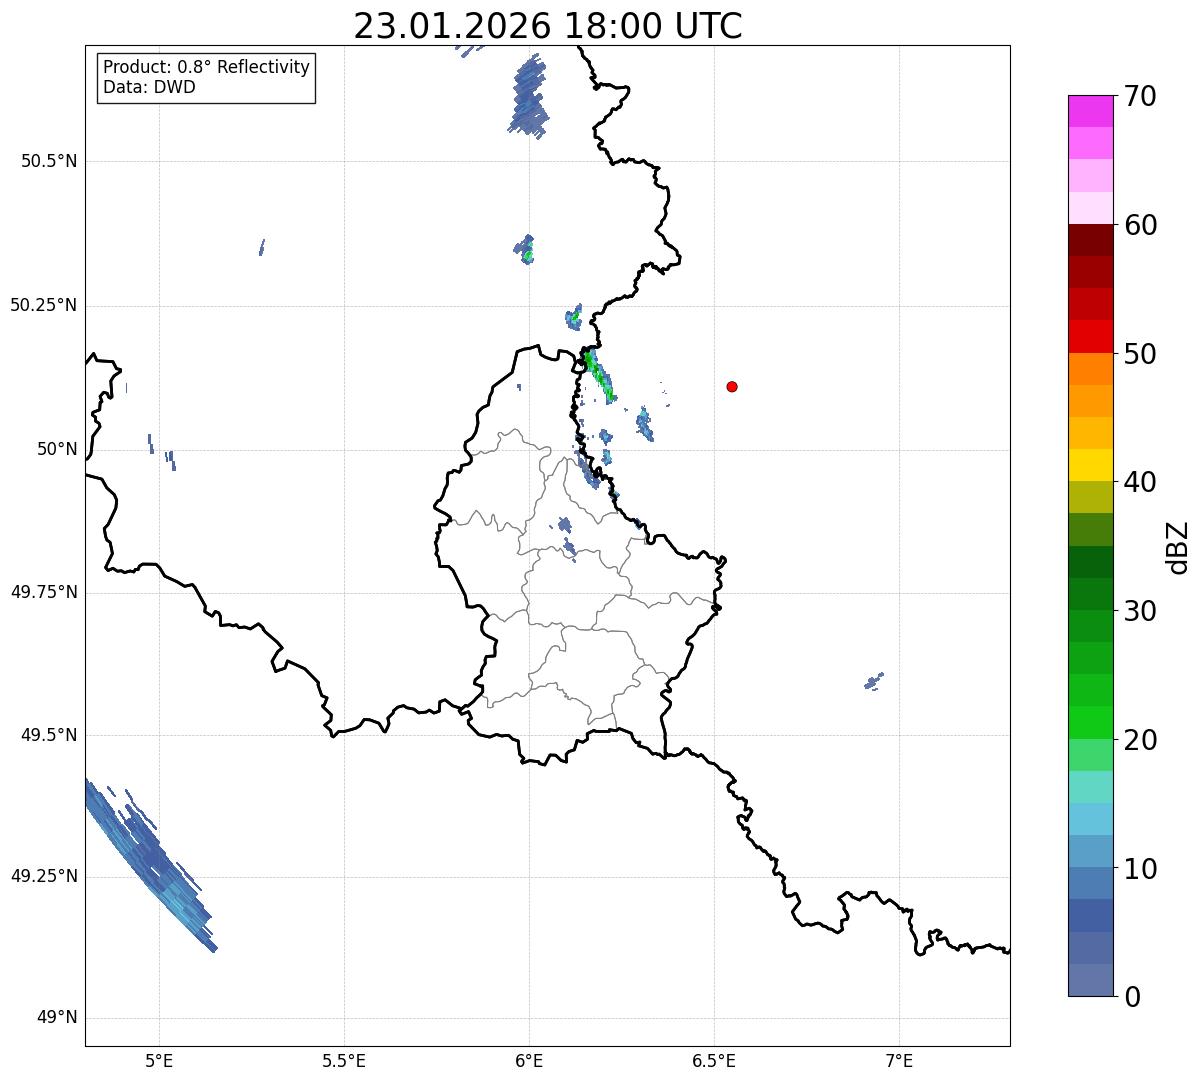This screenshot has width=1202, height=1081.
Task: Click the "6.5°E" longitude label
Action: pos(714,1060)
